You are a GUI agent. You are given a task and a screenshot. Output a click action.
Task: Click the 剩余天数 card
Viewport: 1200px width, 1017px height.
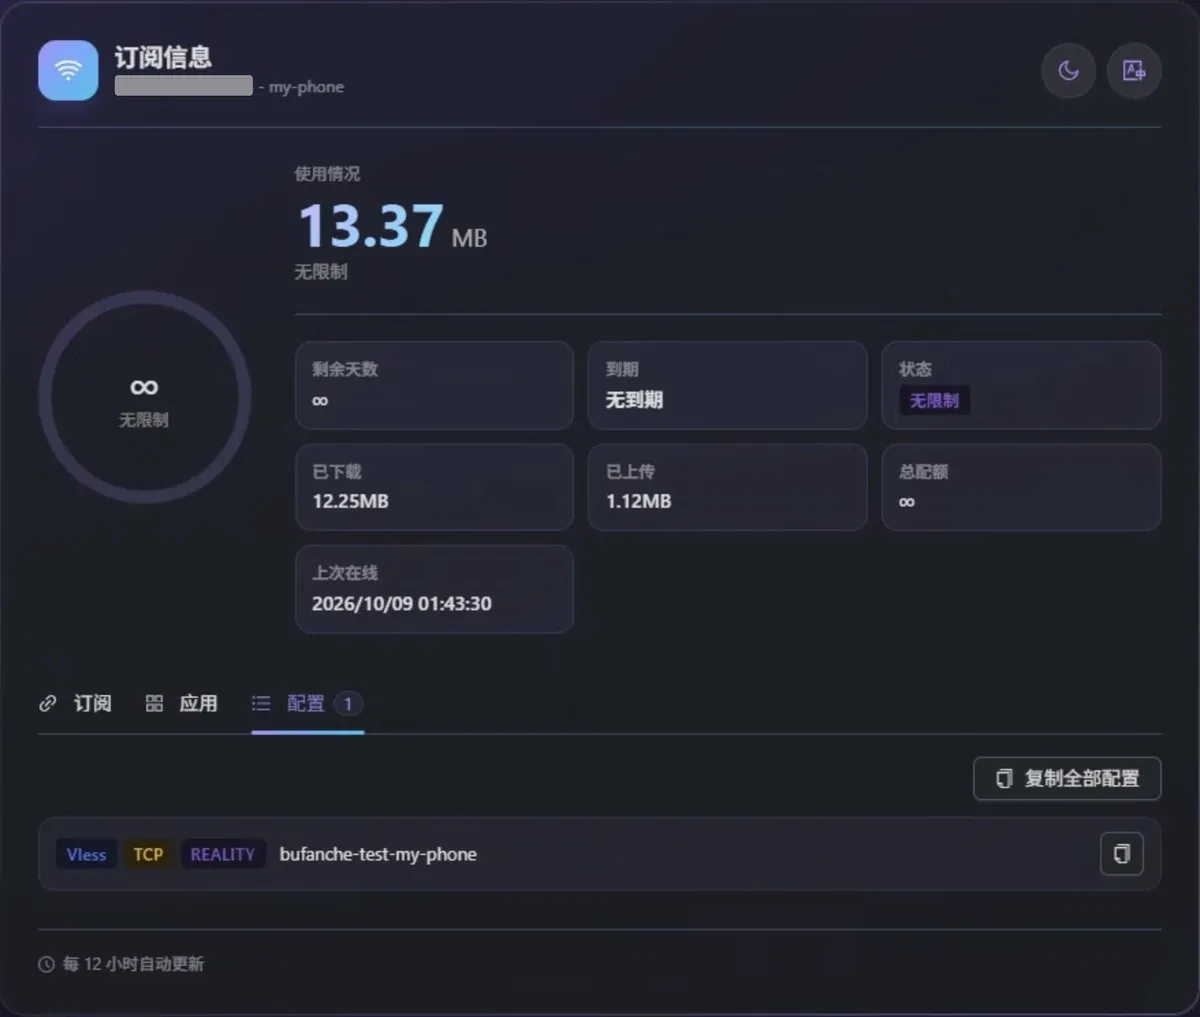point(434,385)
